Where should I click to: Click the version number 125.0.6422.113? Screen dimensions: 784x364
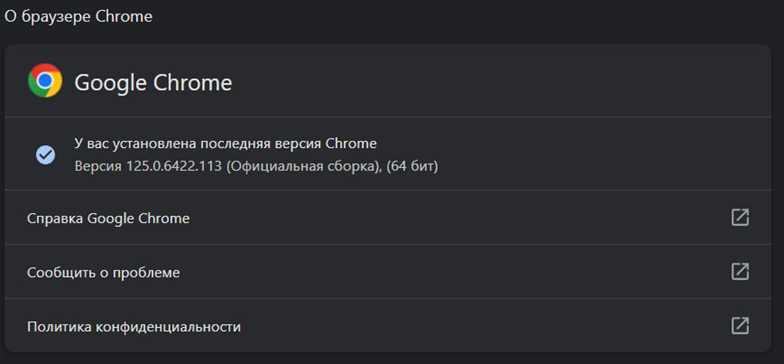pyautogui.click(x=173, y=166)
